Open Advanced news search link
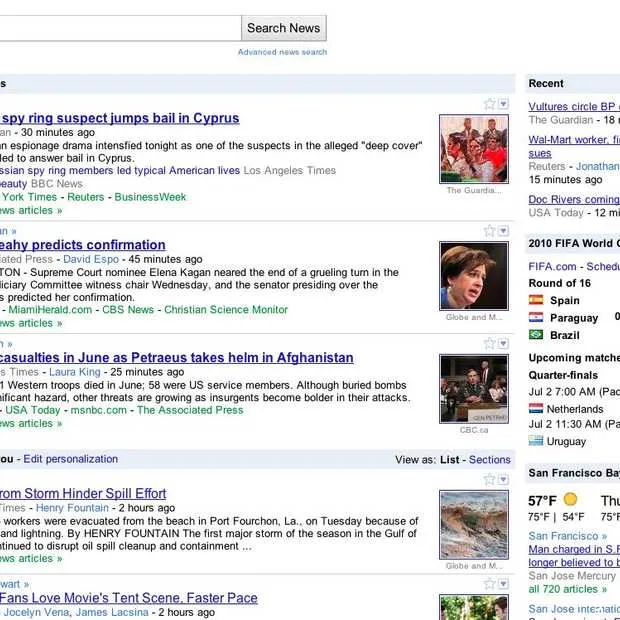This screenshot has height=620, width=620. pyautogui.click(x=282, y=52)
